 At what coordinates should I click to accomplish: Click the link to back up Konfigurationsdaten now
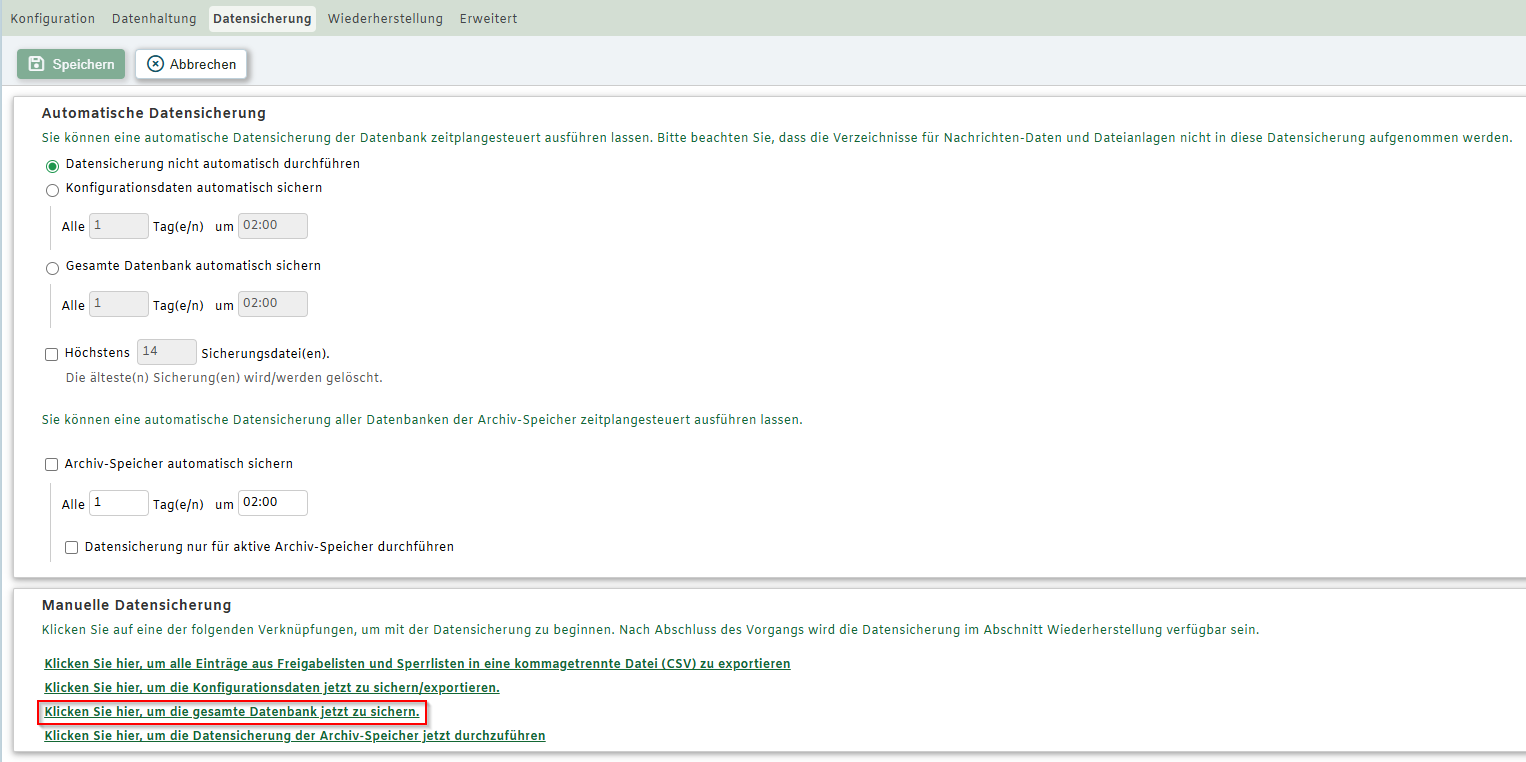(x=272, y=688)
